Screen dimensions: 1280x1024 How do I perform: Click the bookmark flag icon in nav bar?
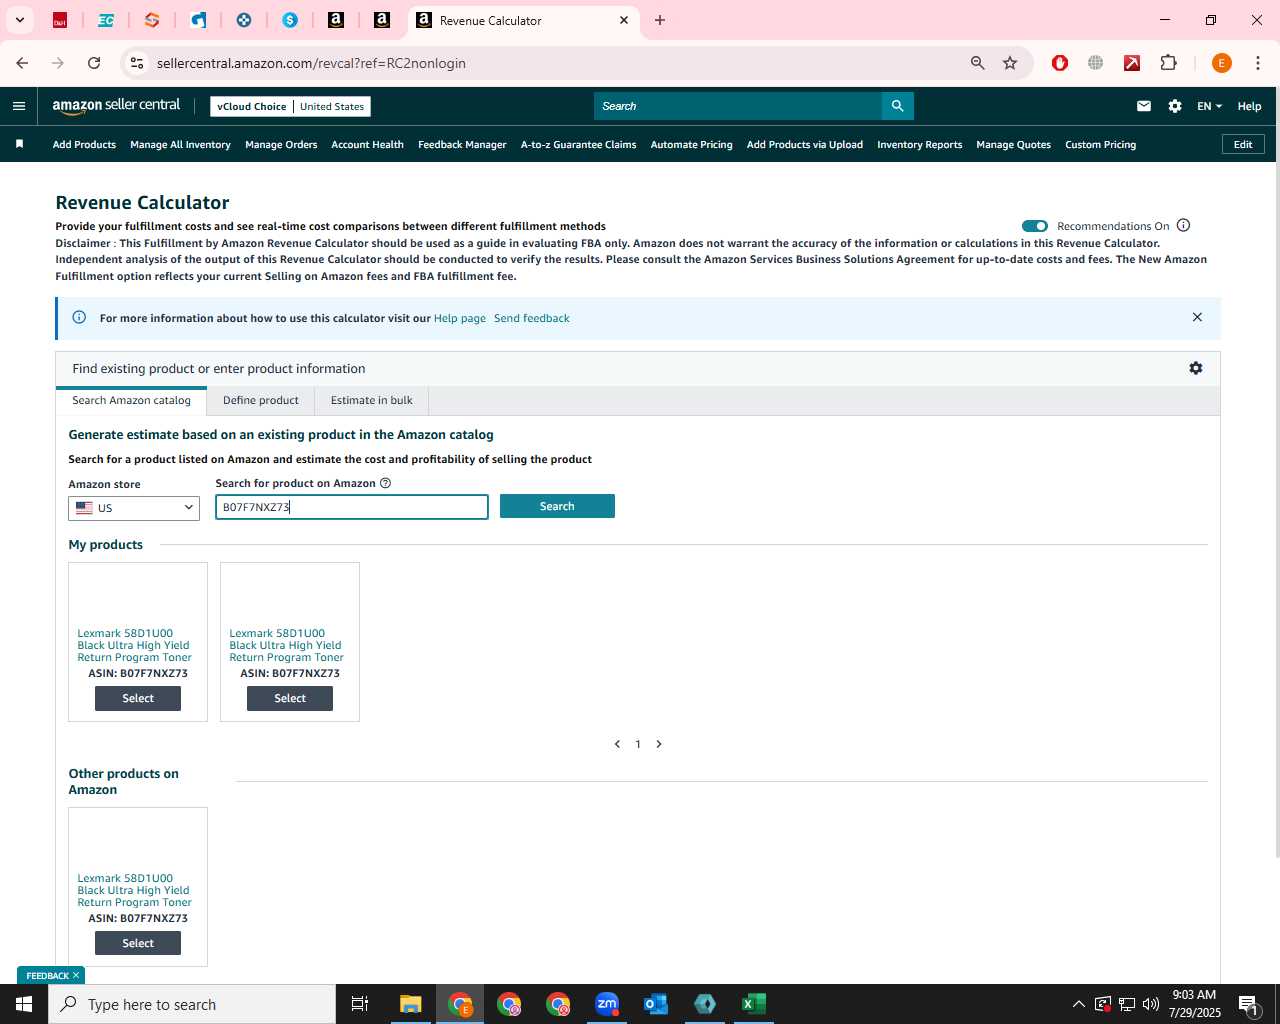(19, 144)
